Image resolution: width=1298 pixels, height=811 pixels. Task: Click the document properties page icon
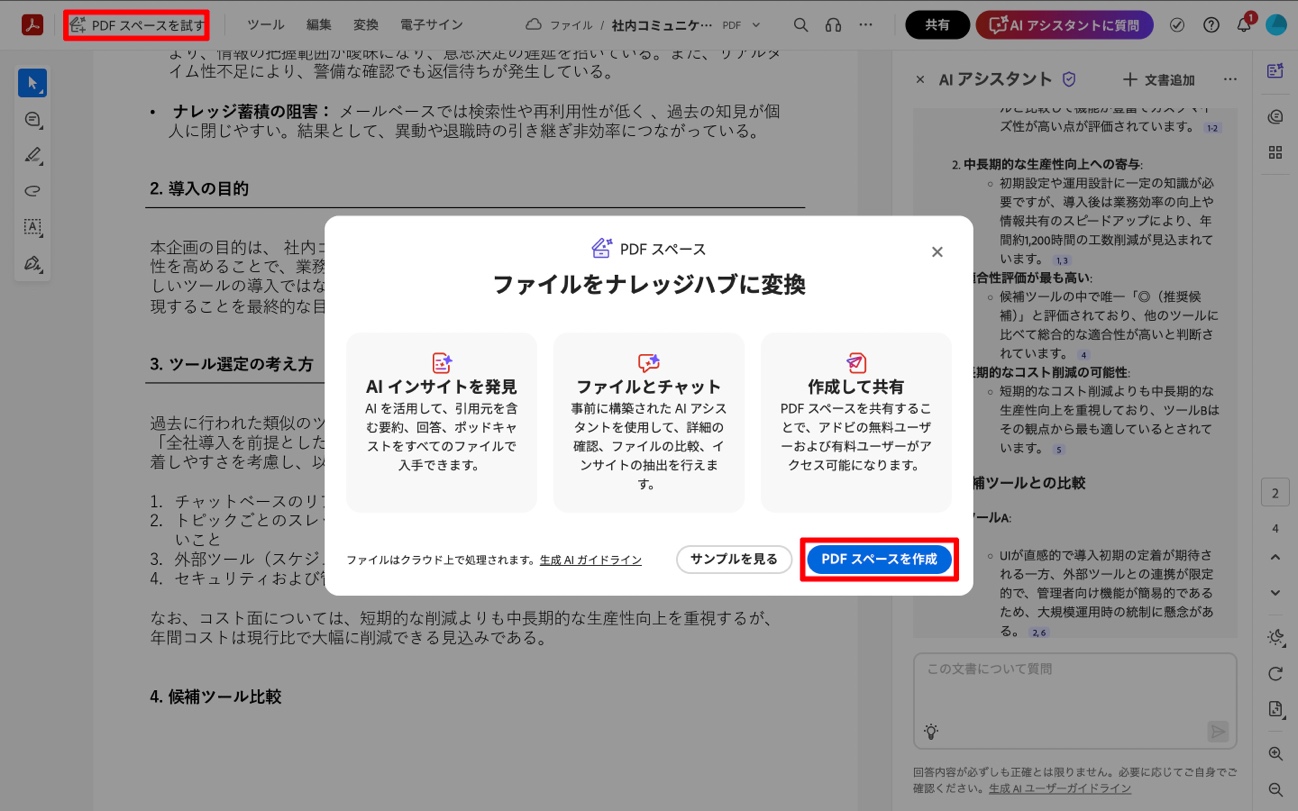tap(1275, 709)
